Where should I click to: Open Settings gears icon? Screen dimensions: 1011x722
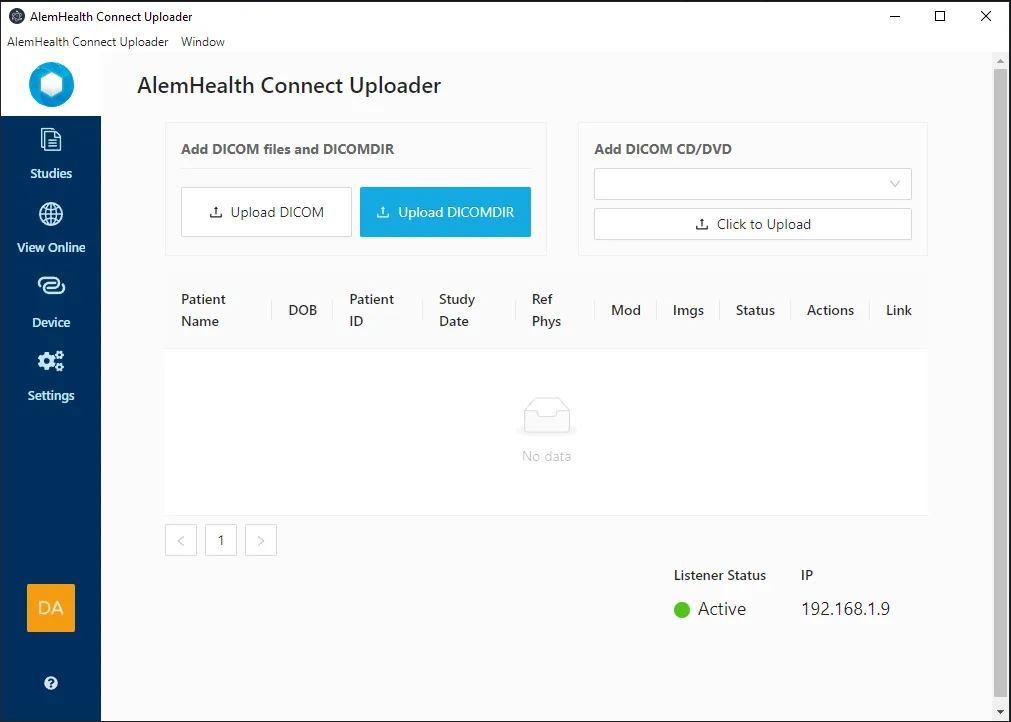(51, 361)
